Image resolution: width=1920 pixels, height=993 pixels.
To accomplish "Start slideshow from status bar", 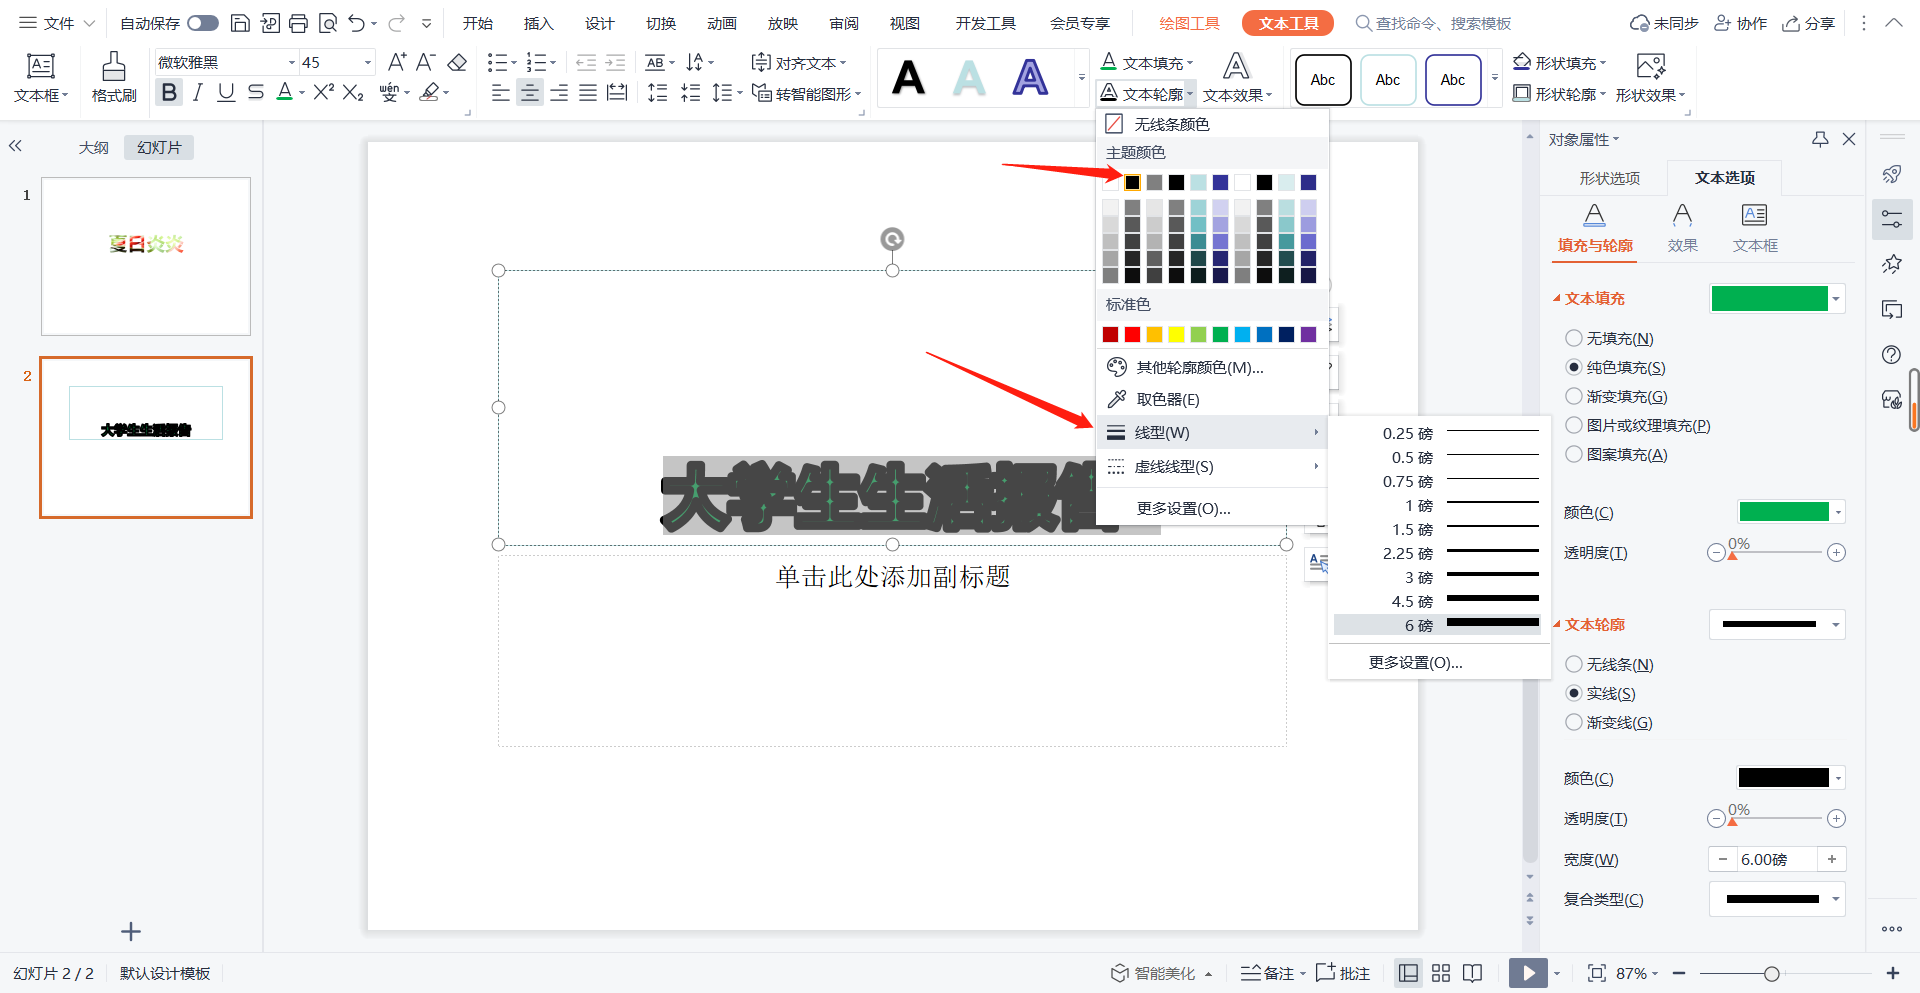I will point(1527,973).
